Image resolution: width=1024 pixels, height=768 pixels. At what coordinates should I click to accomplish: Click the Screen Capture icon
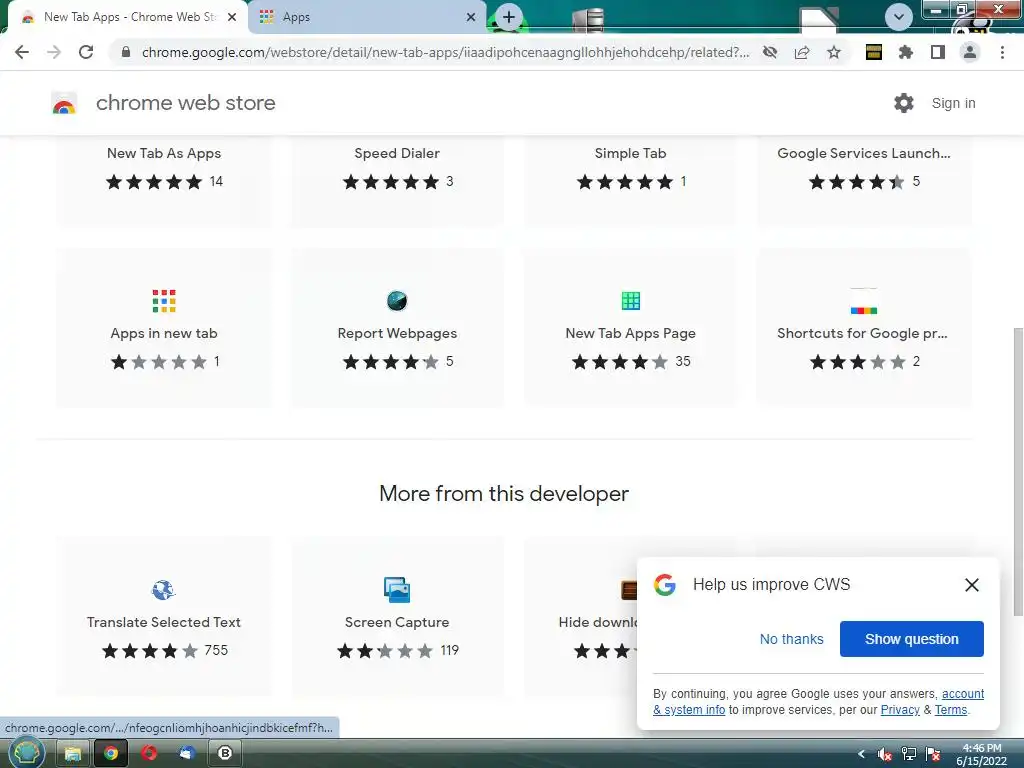pos(397,590)
